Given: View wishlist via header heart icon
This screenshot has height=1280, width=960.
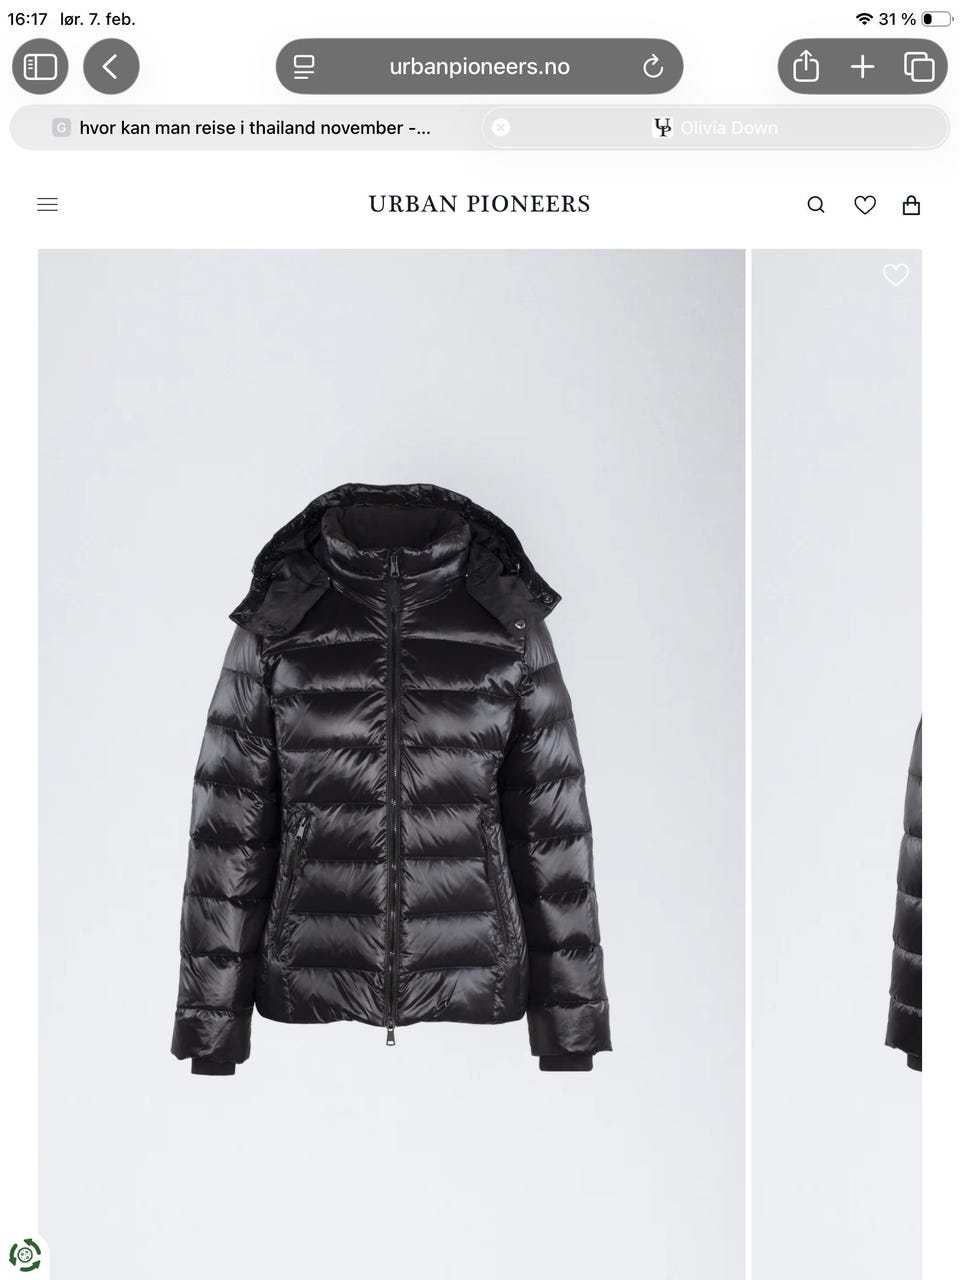Looking at the screenshot, I should [865, 205].
